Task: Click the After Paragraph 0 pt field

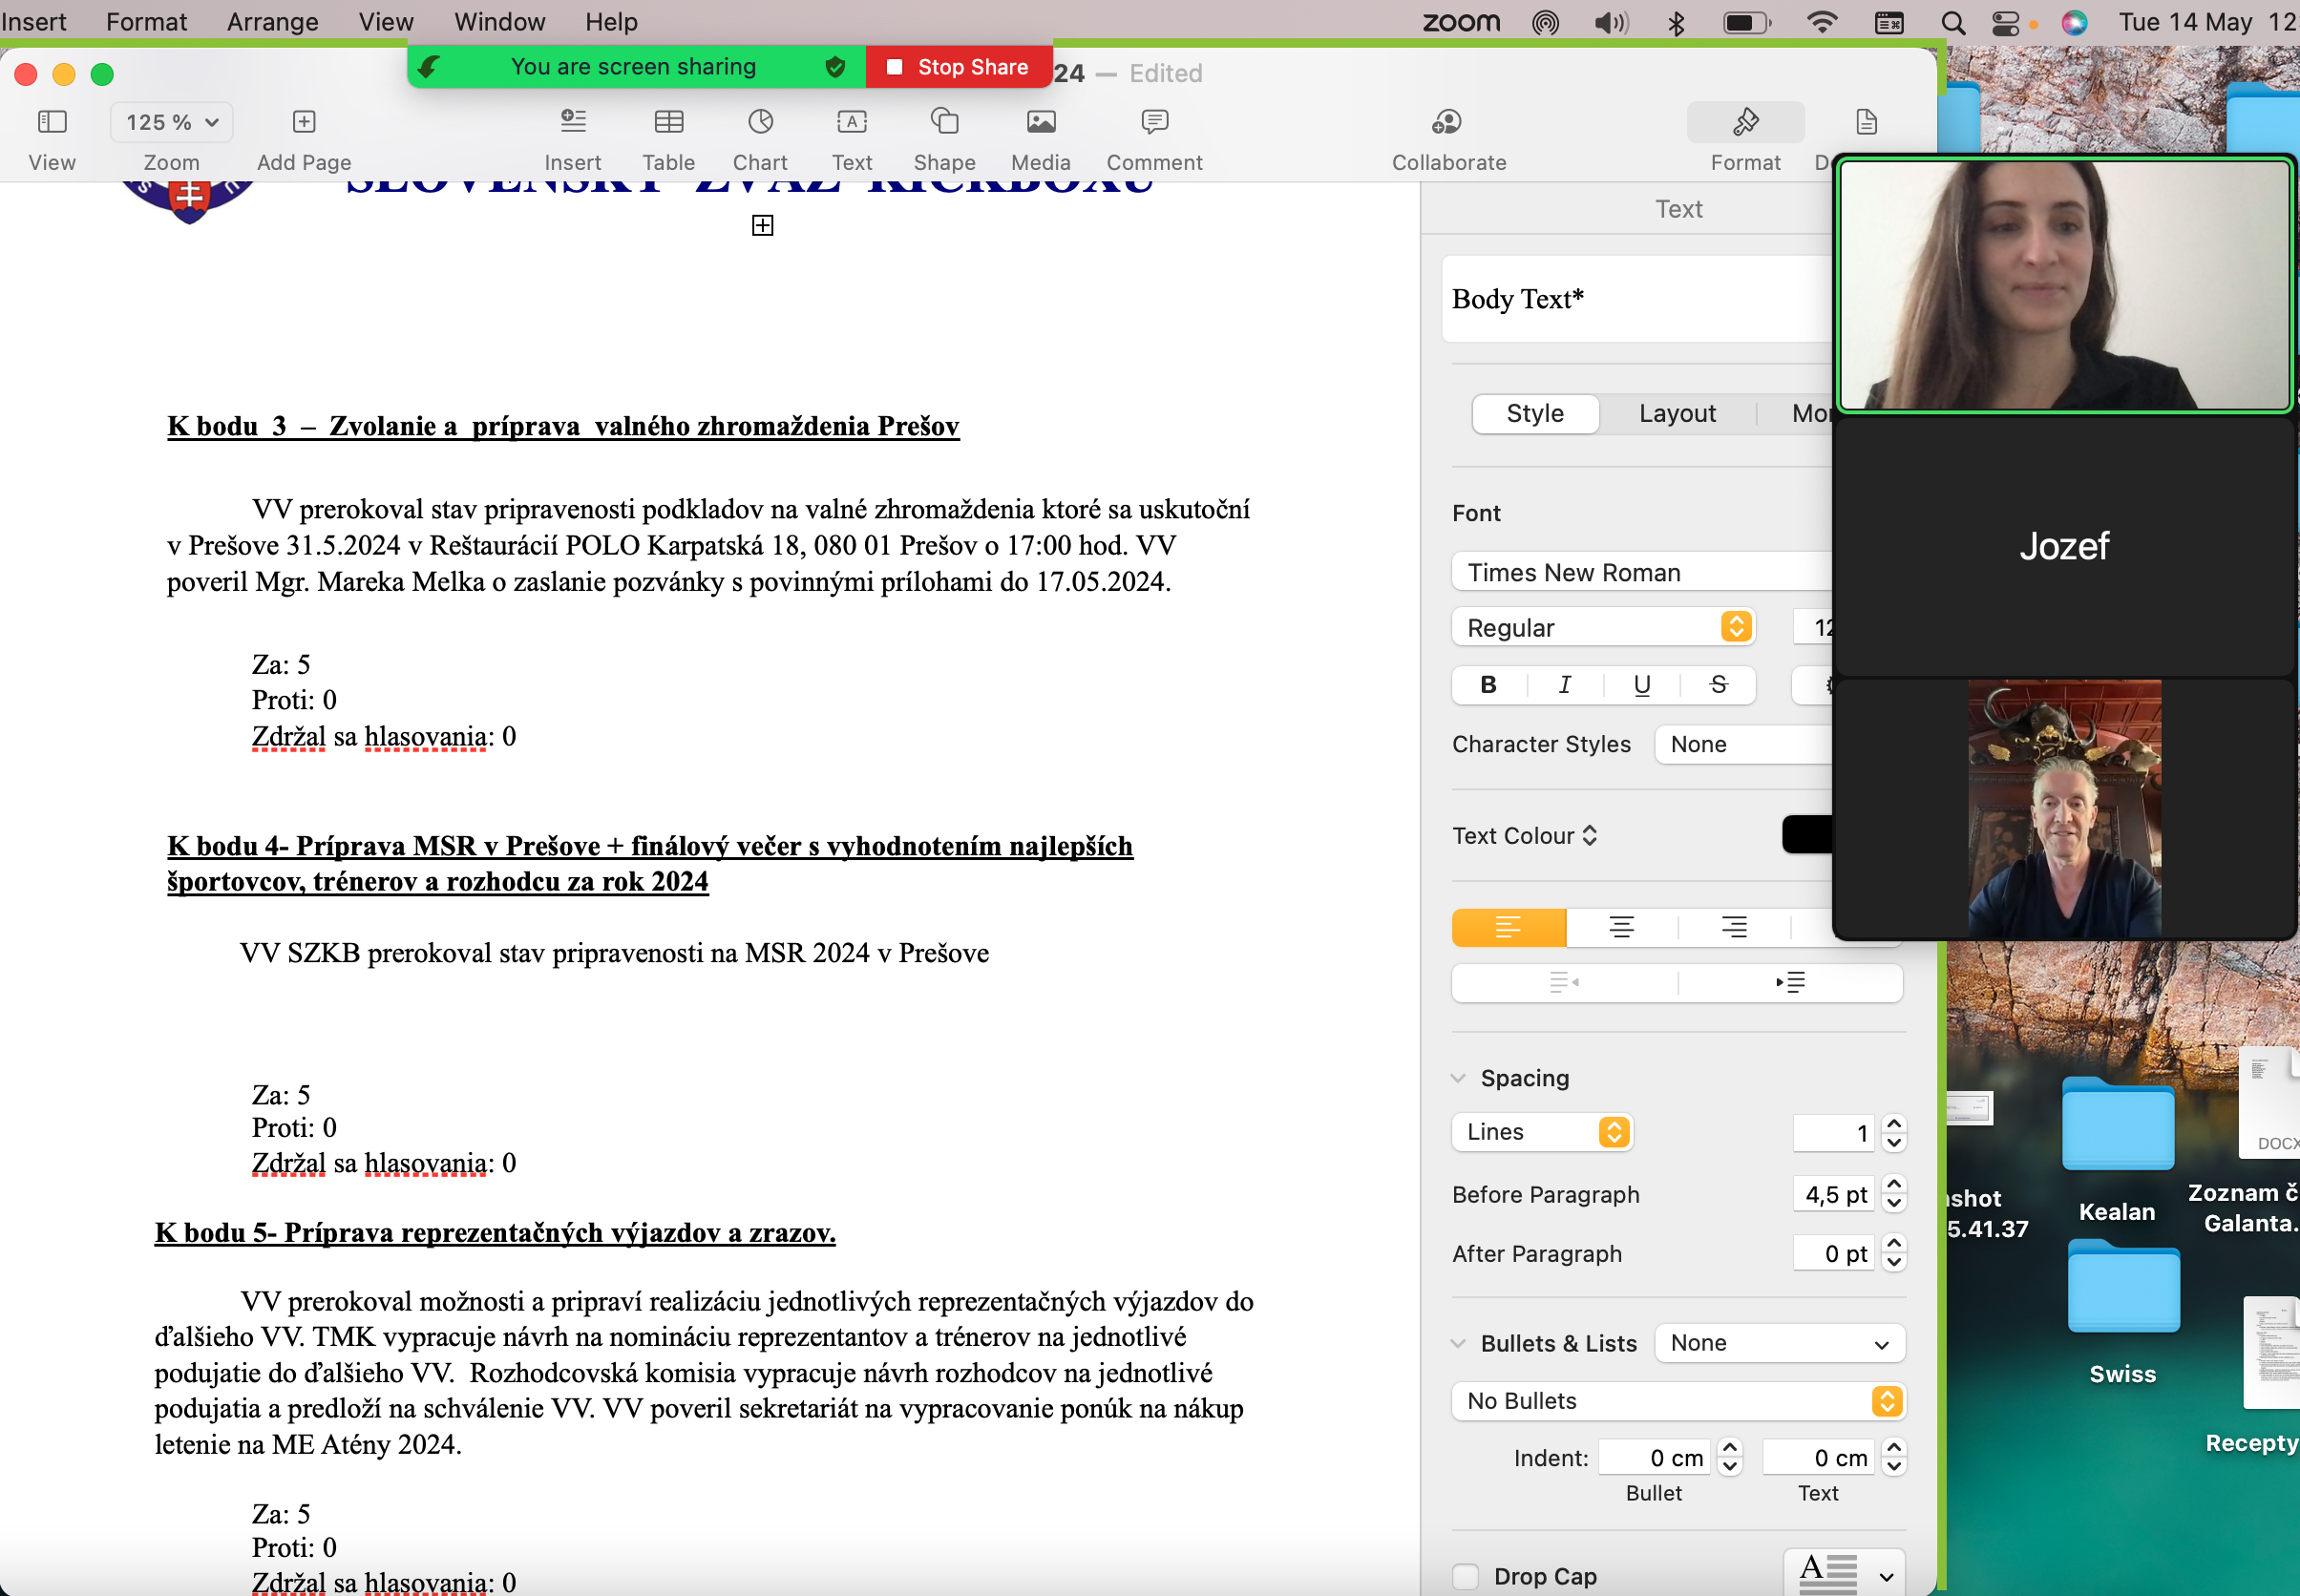Action: [1835, 1254]
